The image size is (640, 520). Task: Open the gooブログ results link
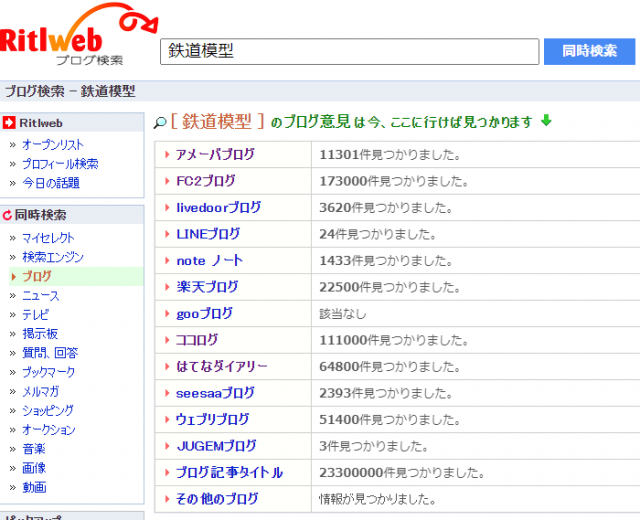[x=204, y=313]
